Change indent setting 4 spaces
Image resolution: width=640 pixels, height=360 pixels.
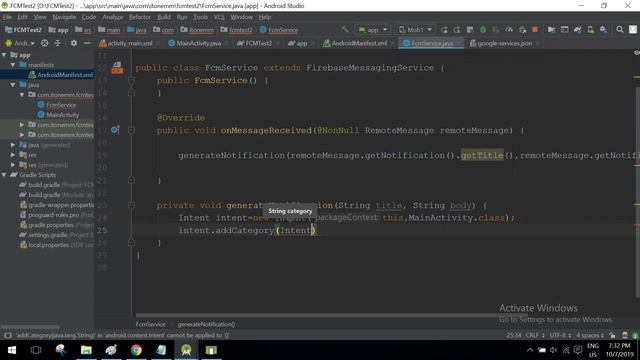coord(590,335)
